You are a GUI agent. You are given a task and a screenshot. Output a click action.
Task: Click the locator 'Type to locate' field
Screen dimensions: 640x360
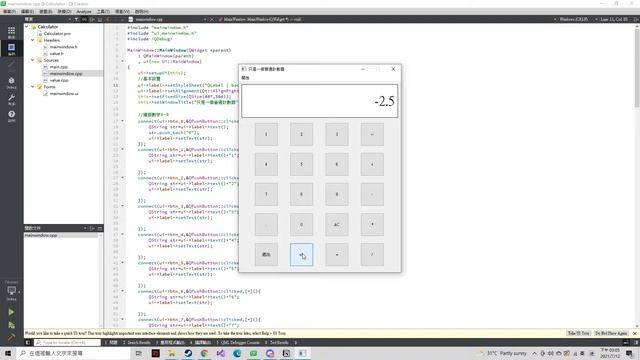[x=67, y=342]
